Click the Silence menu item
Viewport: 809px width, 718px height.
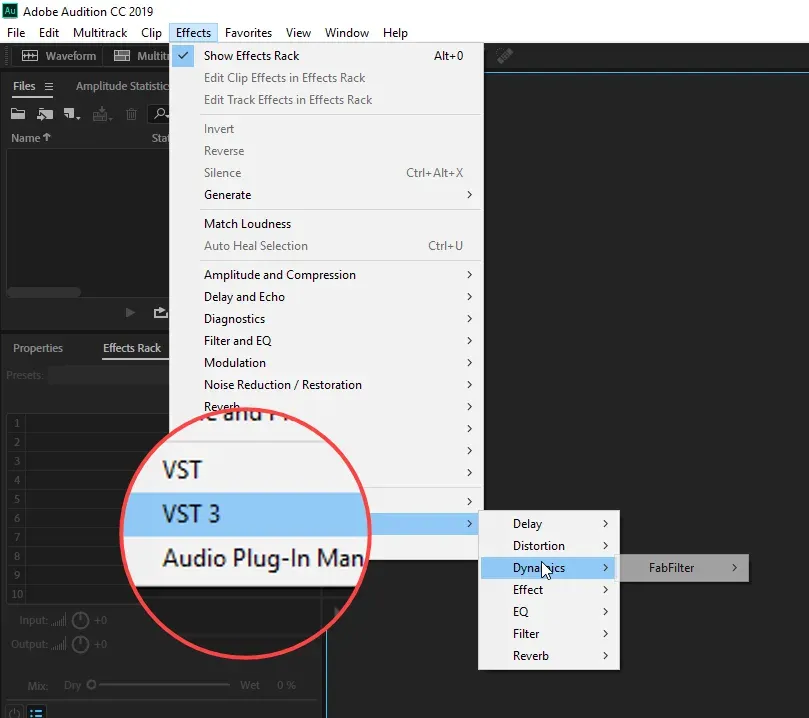point(326,173)
